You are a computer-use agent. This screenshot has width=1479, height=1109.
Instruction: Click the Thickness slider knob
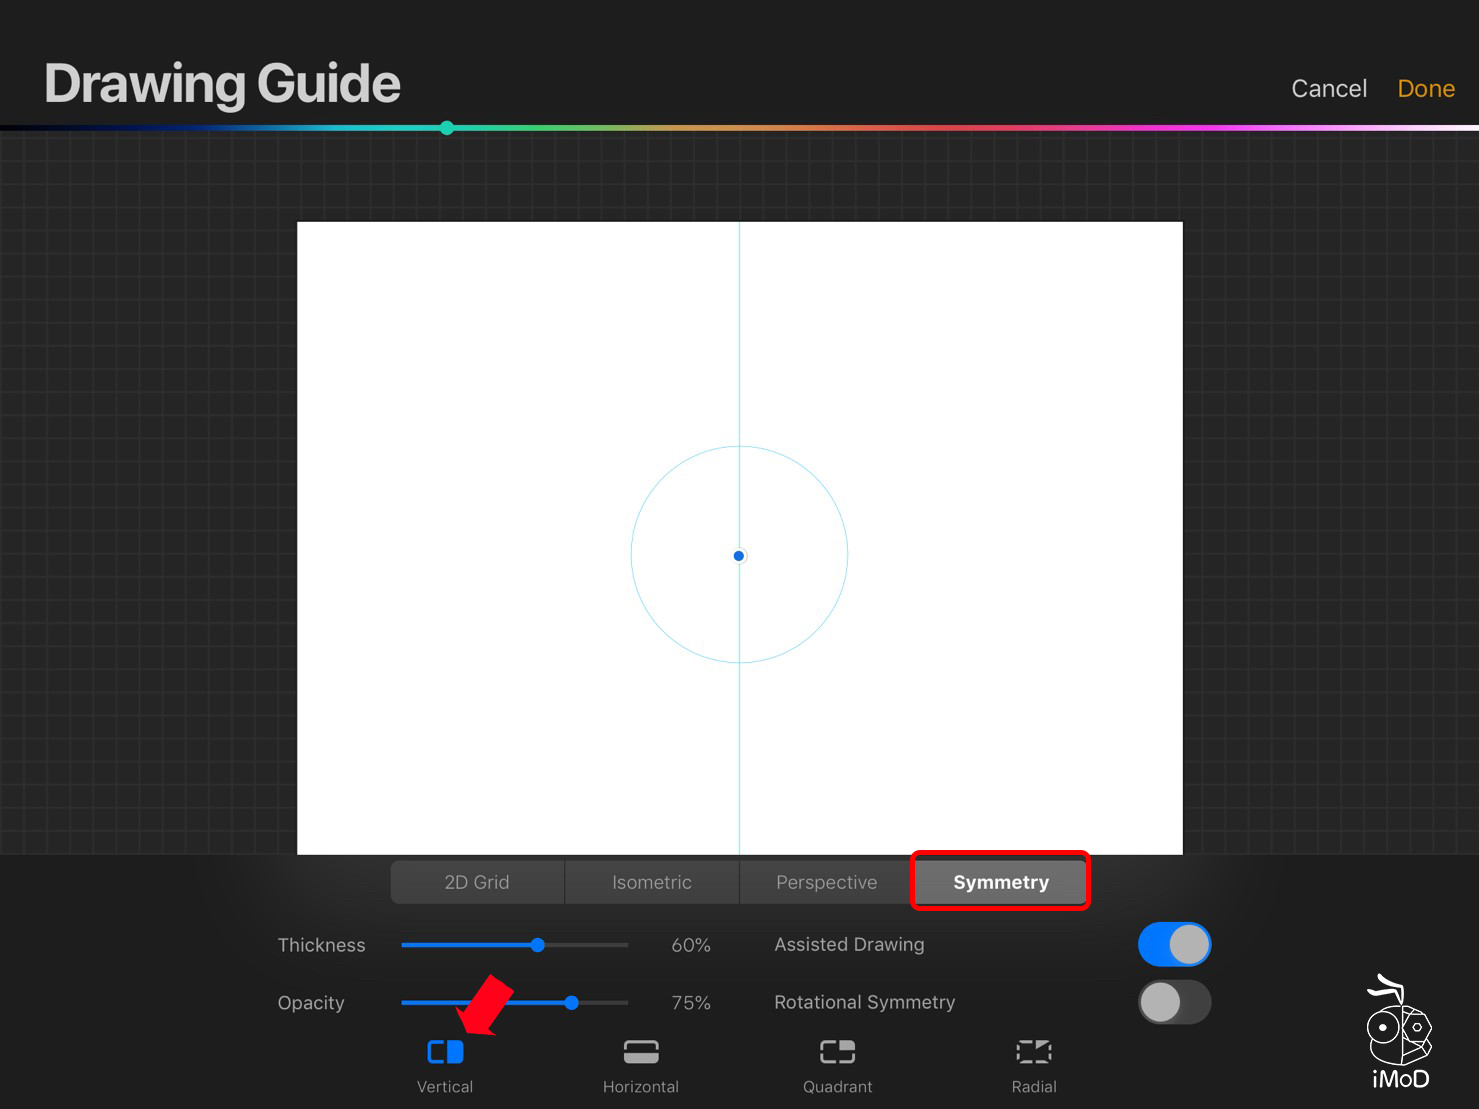pos(538,945)
